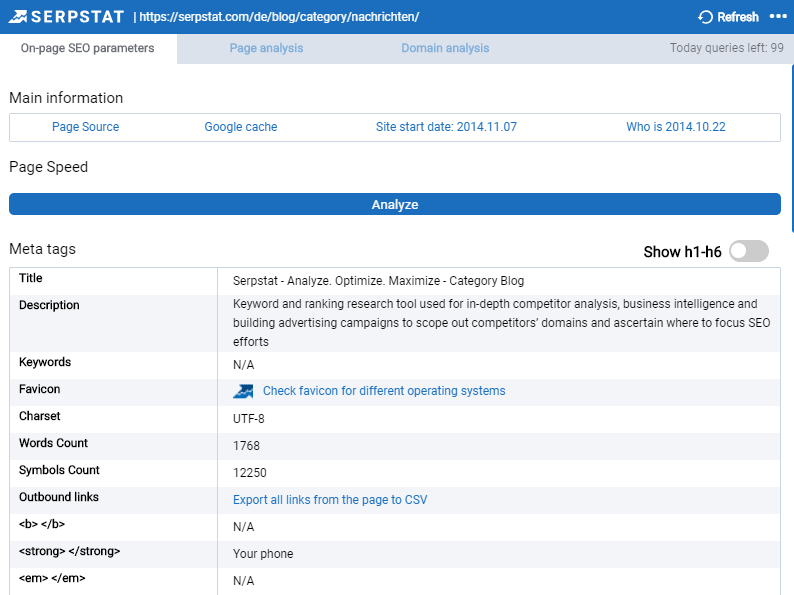Switch to the Domain analysis tab
794x595 pixels.
445,48
